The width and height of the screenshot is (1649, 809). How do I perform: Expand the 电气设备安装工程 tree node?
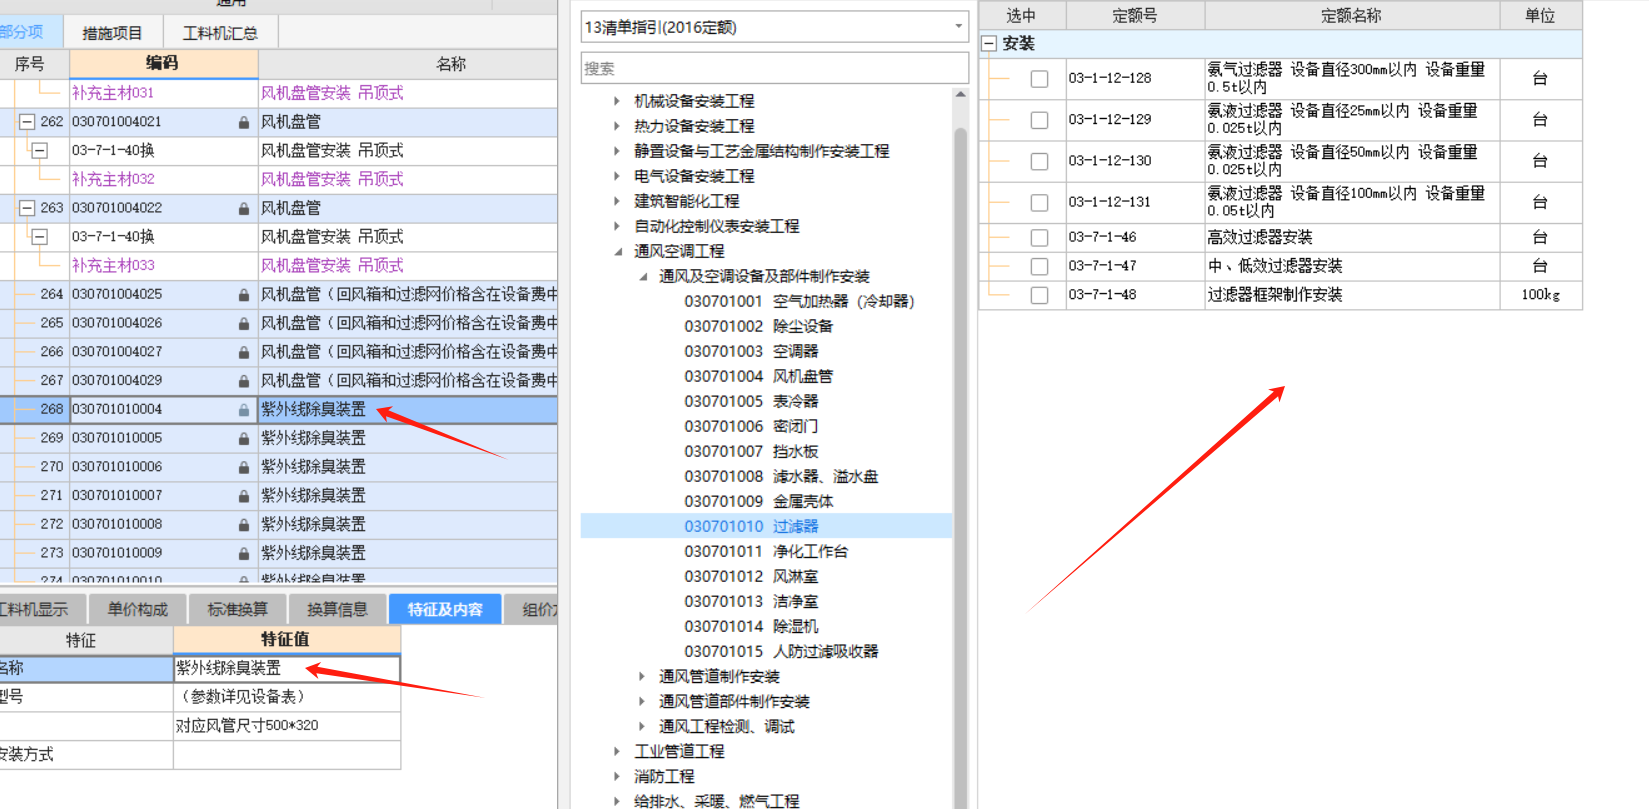click(617, 176)
